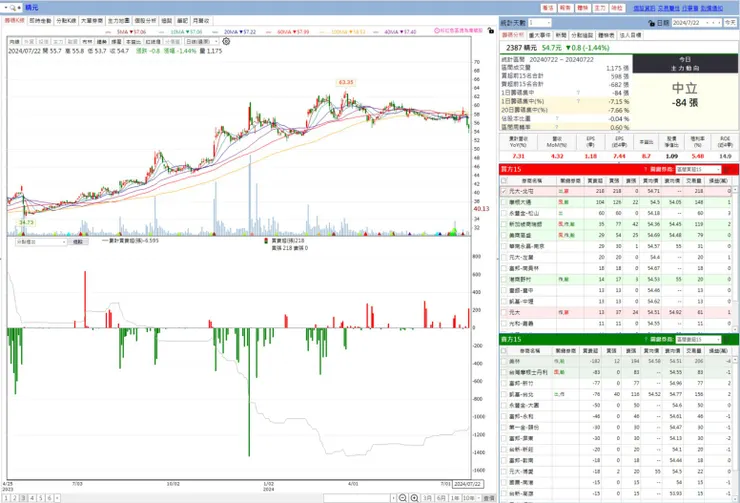Image resolution: width=740 pixels, height=503 pixels.
Task: Open the chart settings gear icon
Action: pyautogui.click(x=226, y=42)
